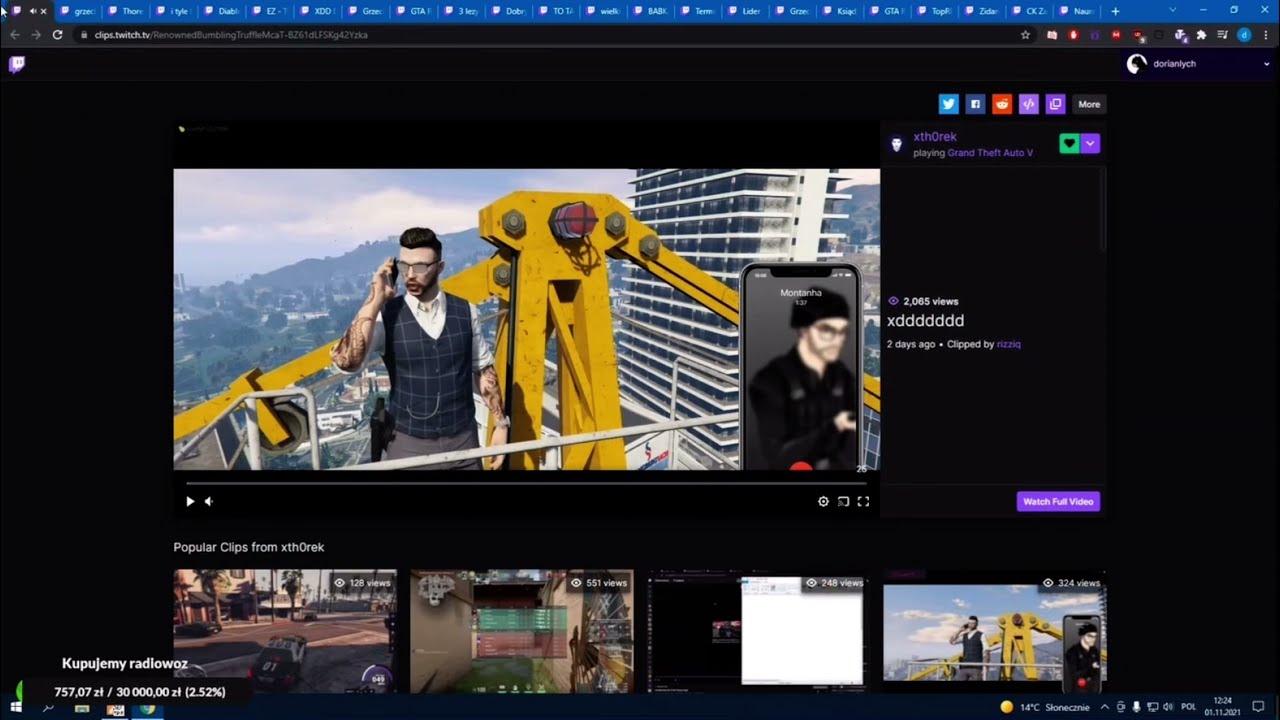This screenshot has width=1280, height=720.
Task: Toggle the green follow heart button
Action: [x=1069, y=144]
